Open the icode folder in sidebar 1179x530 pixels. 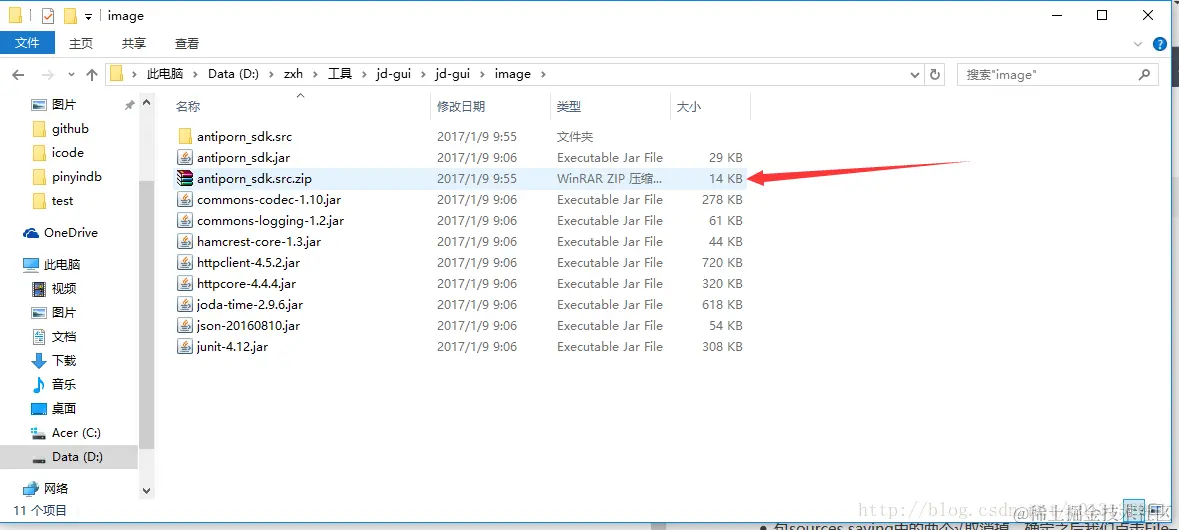point(69,153)
